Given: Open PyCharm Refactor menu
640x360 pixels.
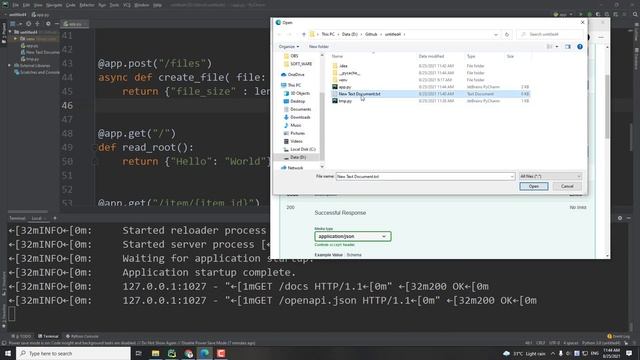Looking at the screenshot, I should click(x=87, y=5).
